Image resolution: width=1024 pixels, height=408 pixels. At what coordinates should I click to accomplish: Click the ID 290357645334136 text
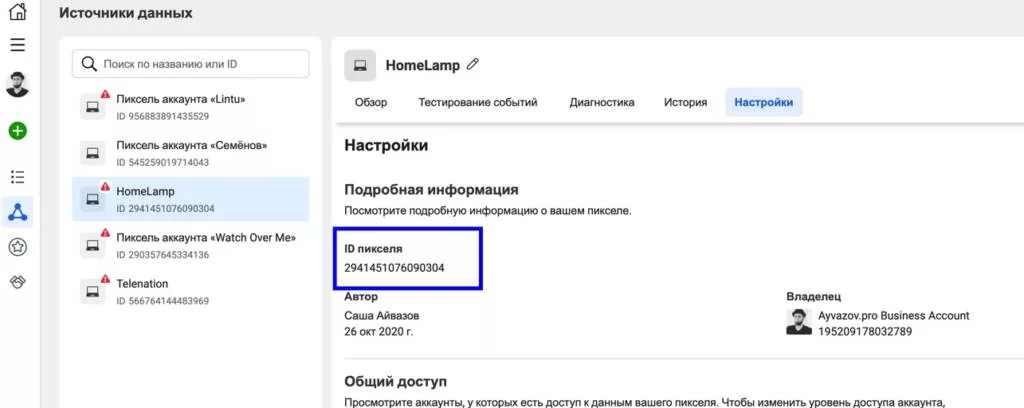163,255
